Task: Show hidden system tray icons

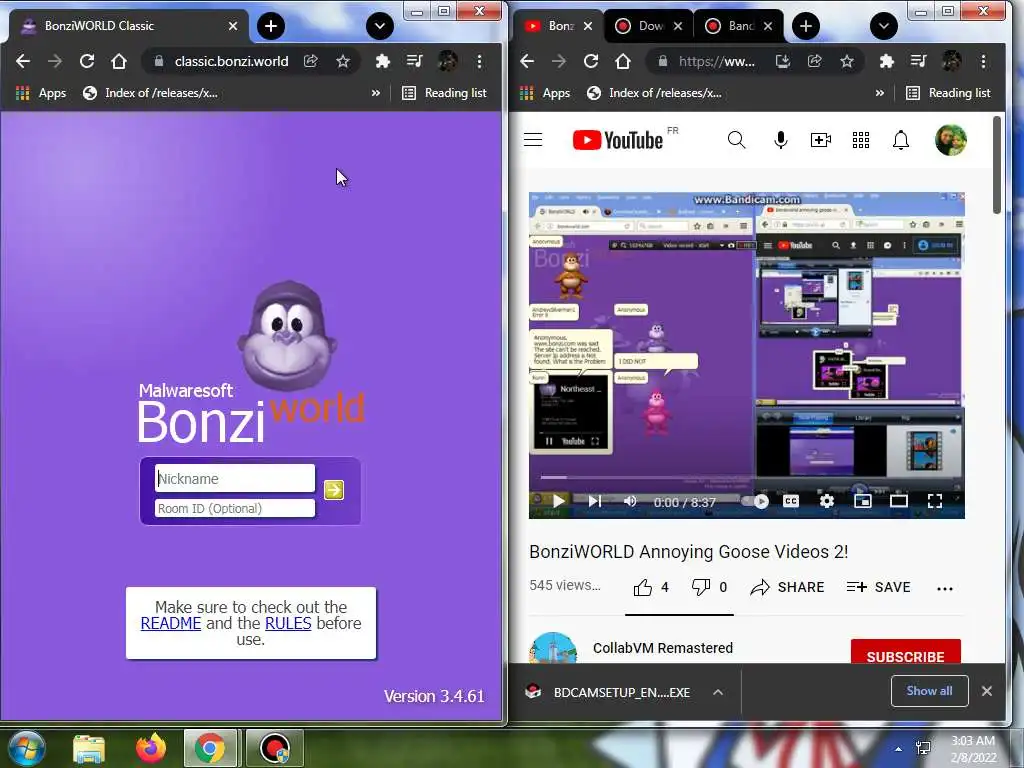Action: click(x=899, y=749)
